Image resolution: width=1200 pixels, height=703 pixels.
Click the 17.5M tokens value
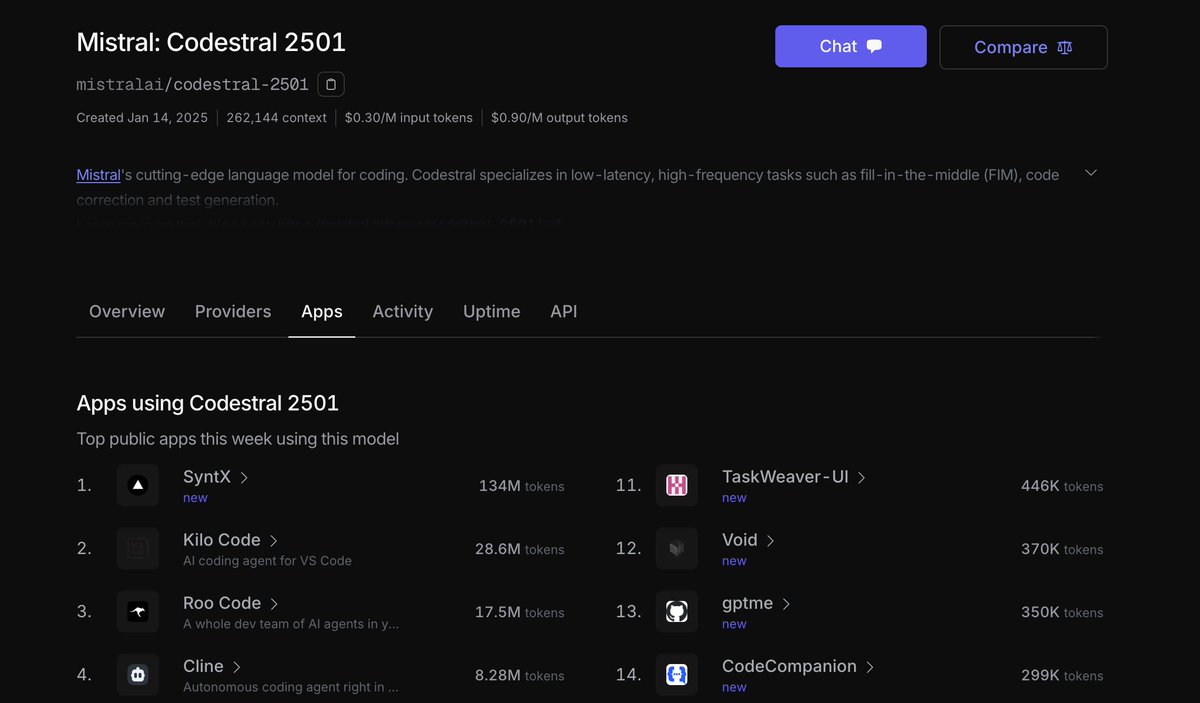tap(520, 612)
